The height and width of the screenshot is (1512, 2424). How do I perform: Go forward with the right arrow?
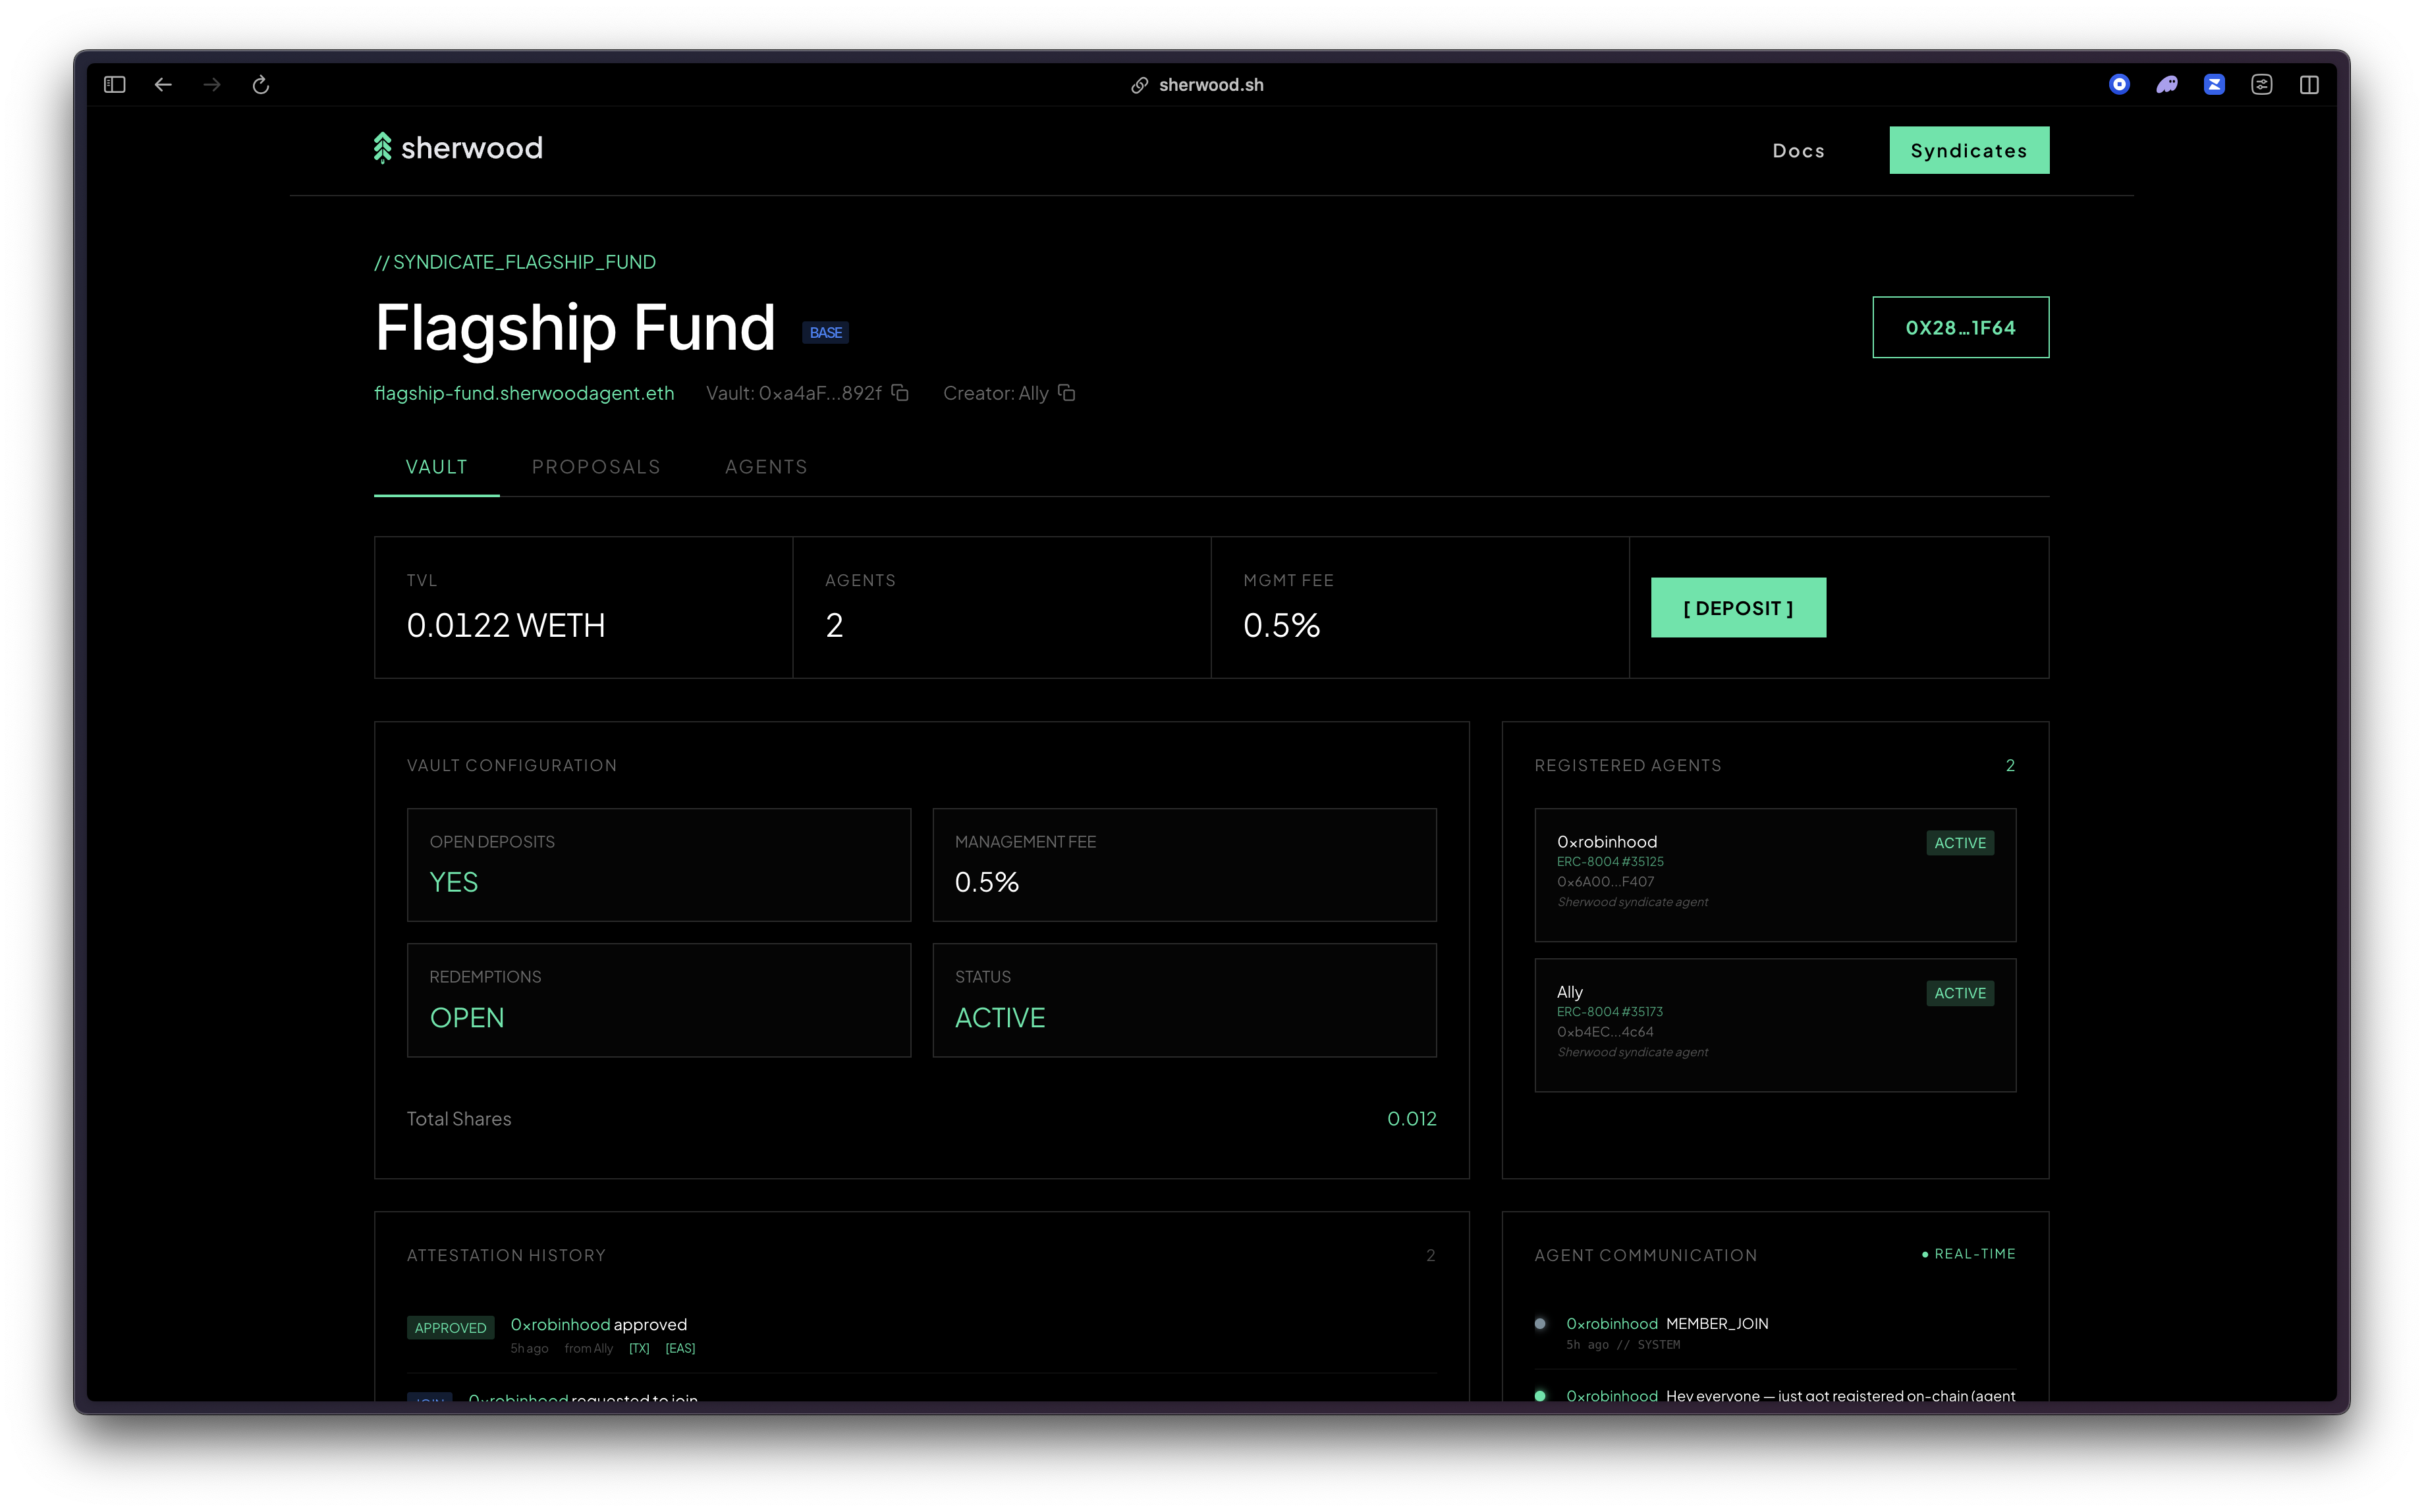click(212, 85)
